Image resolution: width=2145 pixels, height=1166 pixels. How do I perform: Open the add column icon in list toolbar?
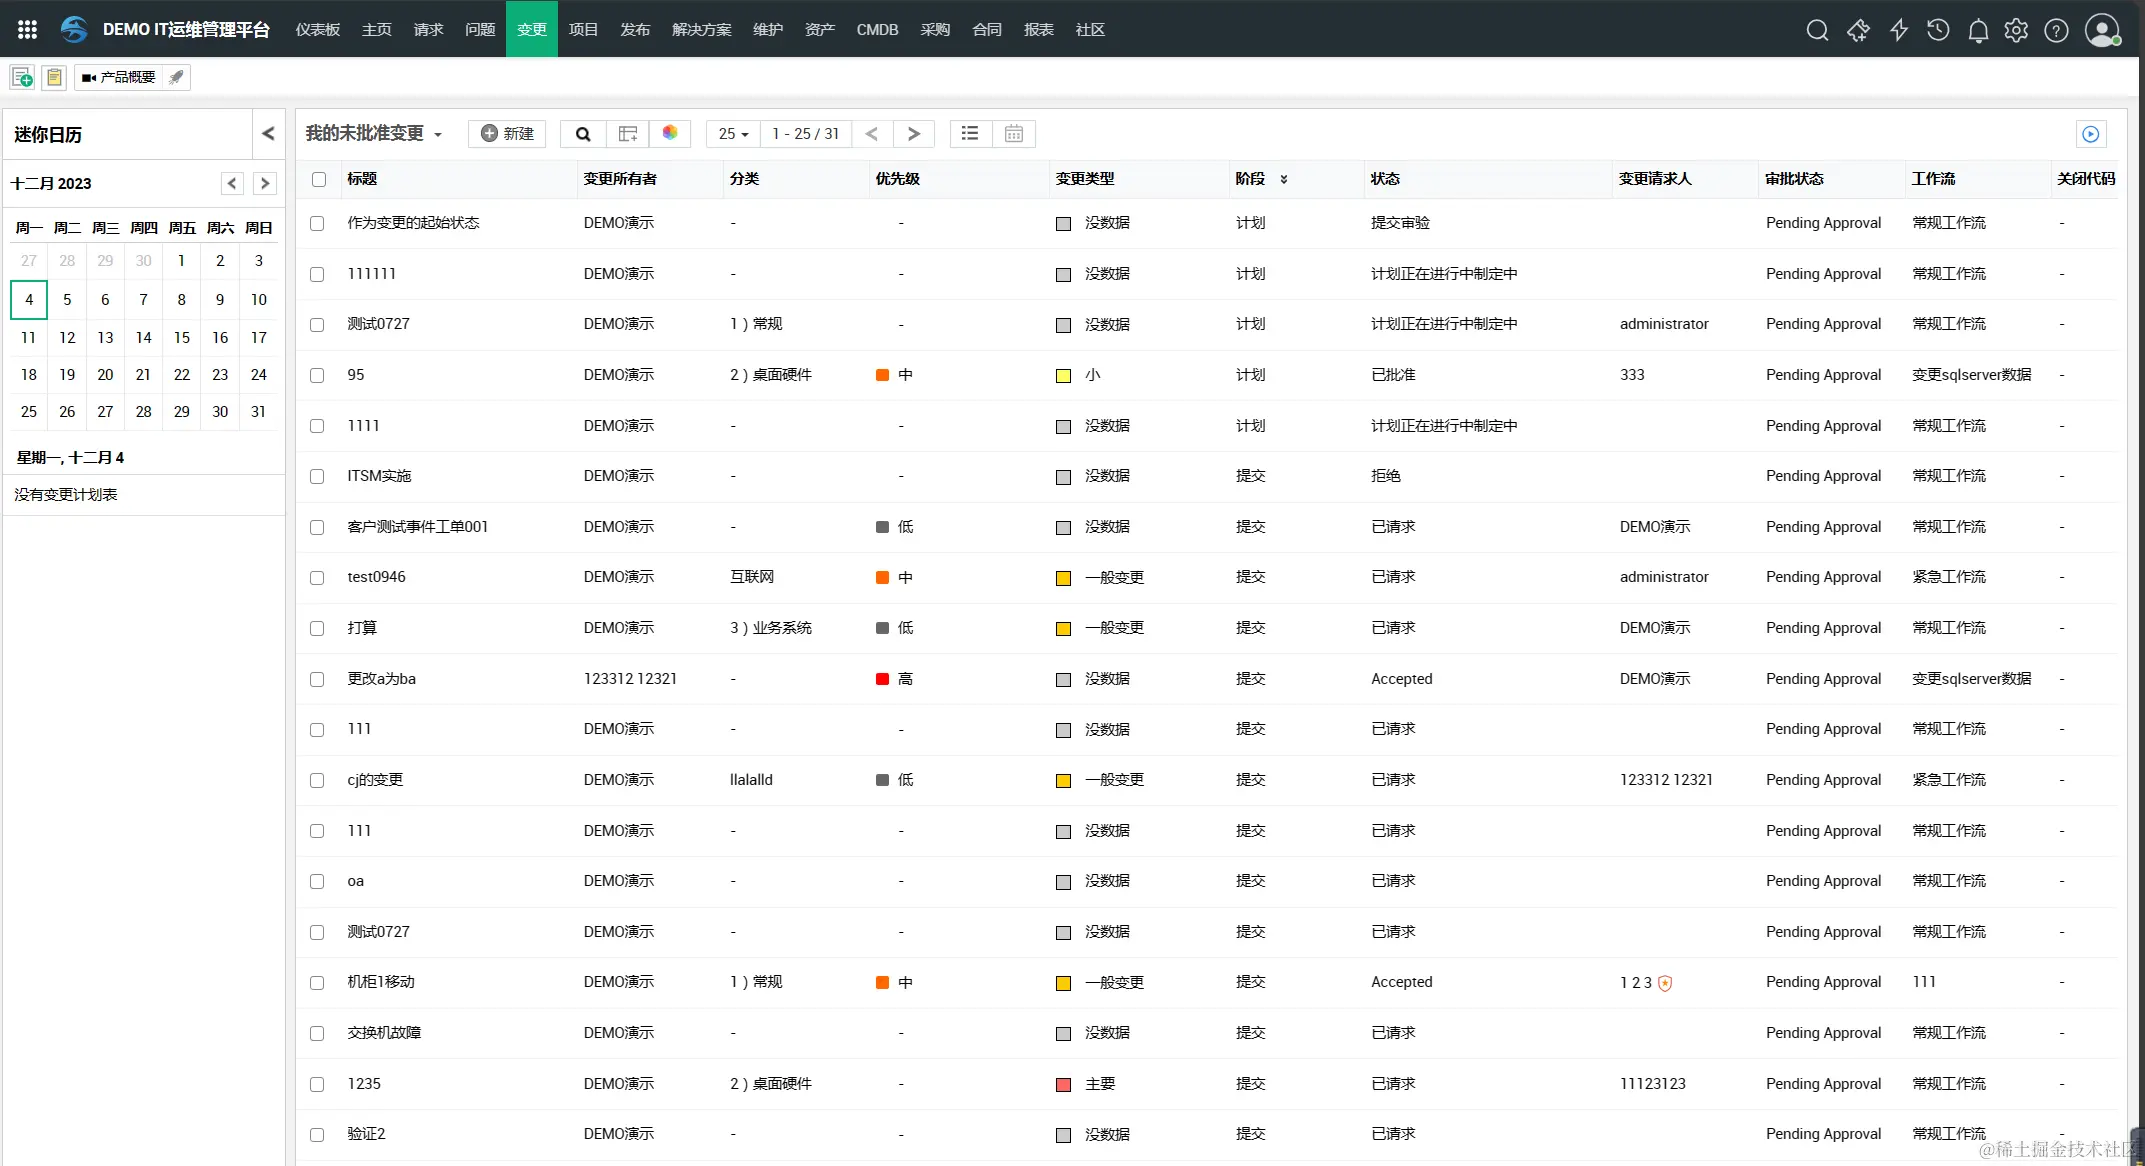pyautogui.click(x=627, y=133)
